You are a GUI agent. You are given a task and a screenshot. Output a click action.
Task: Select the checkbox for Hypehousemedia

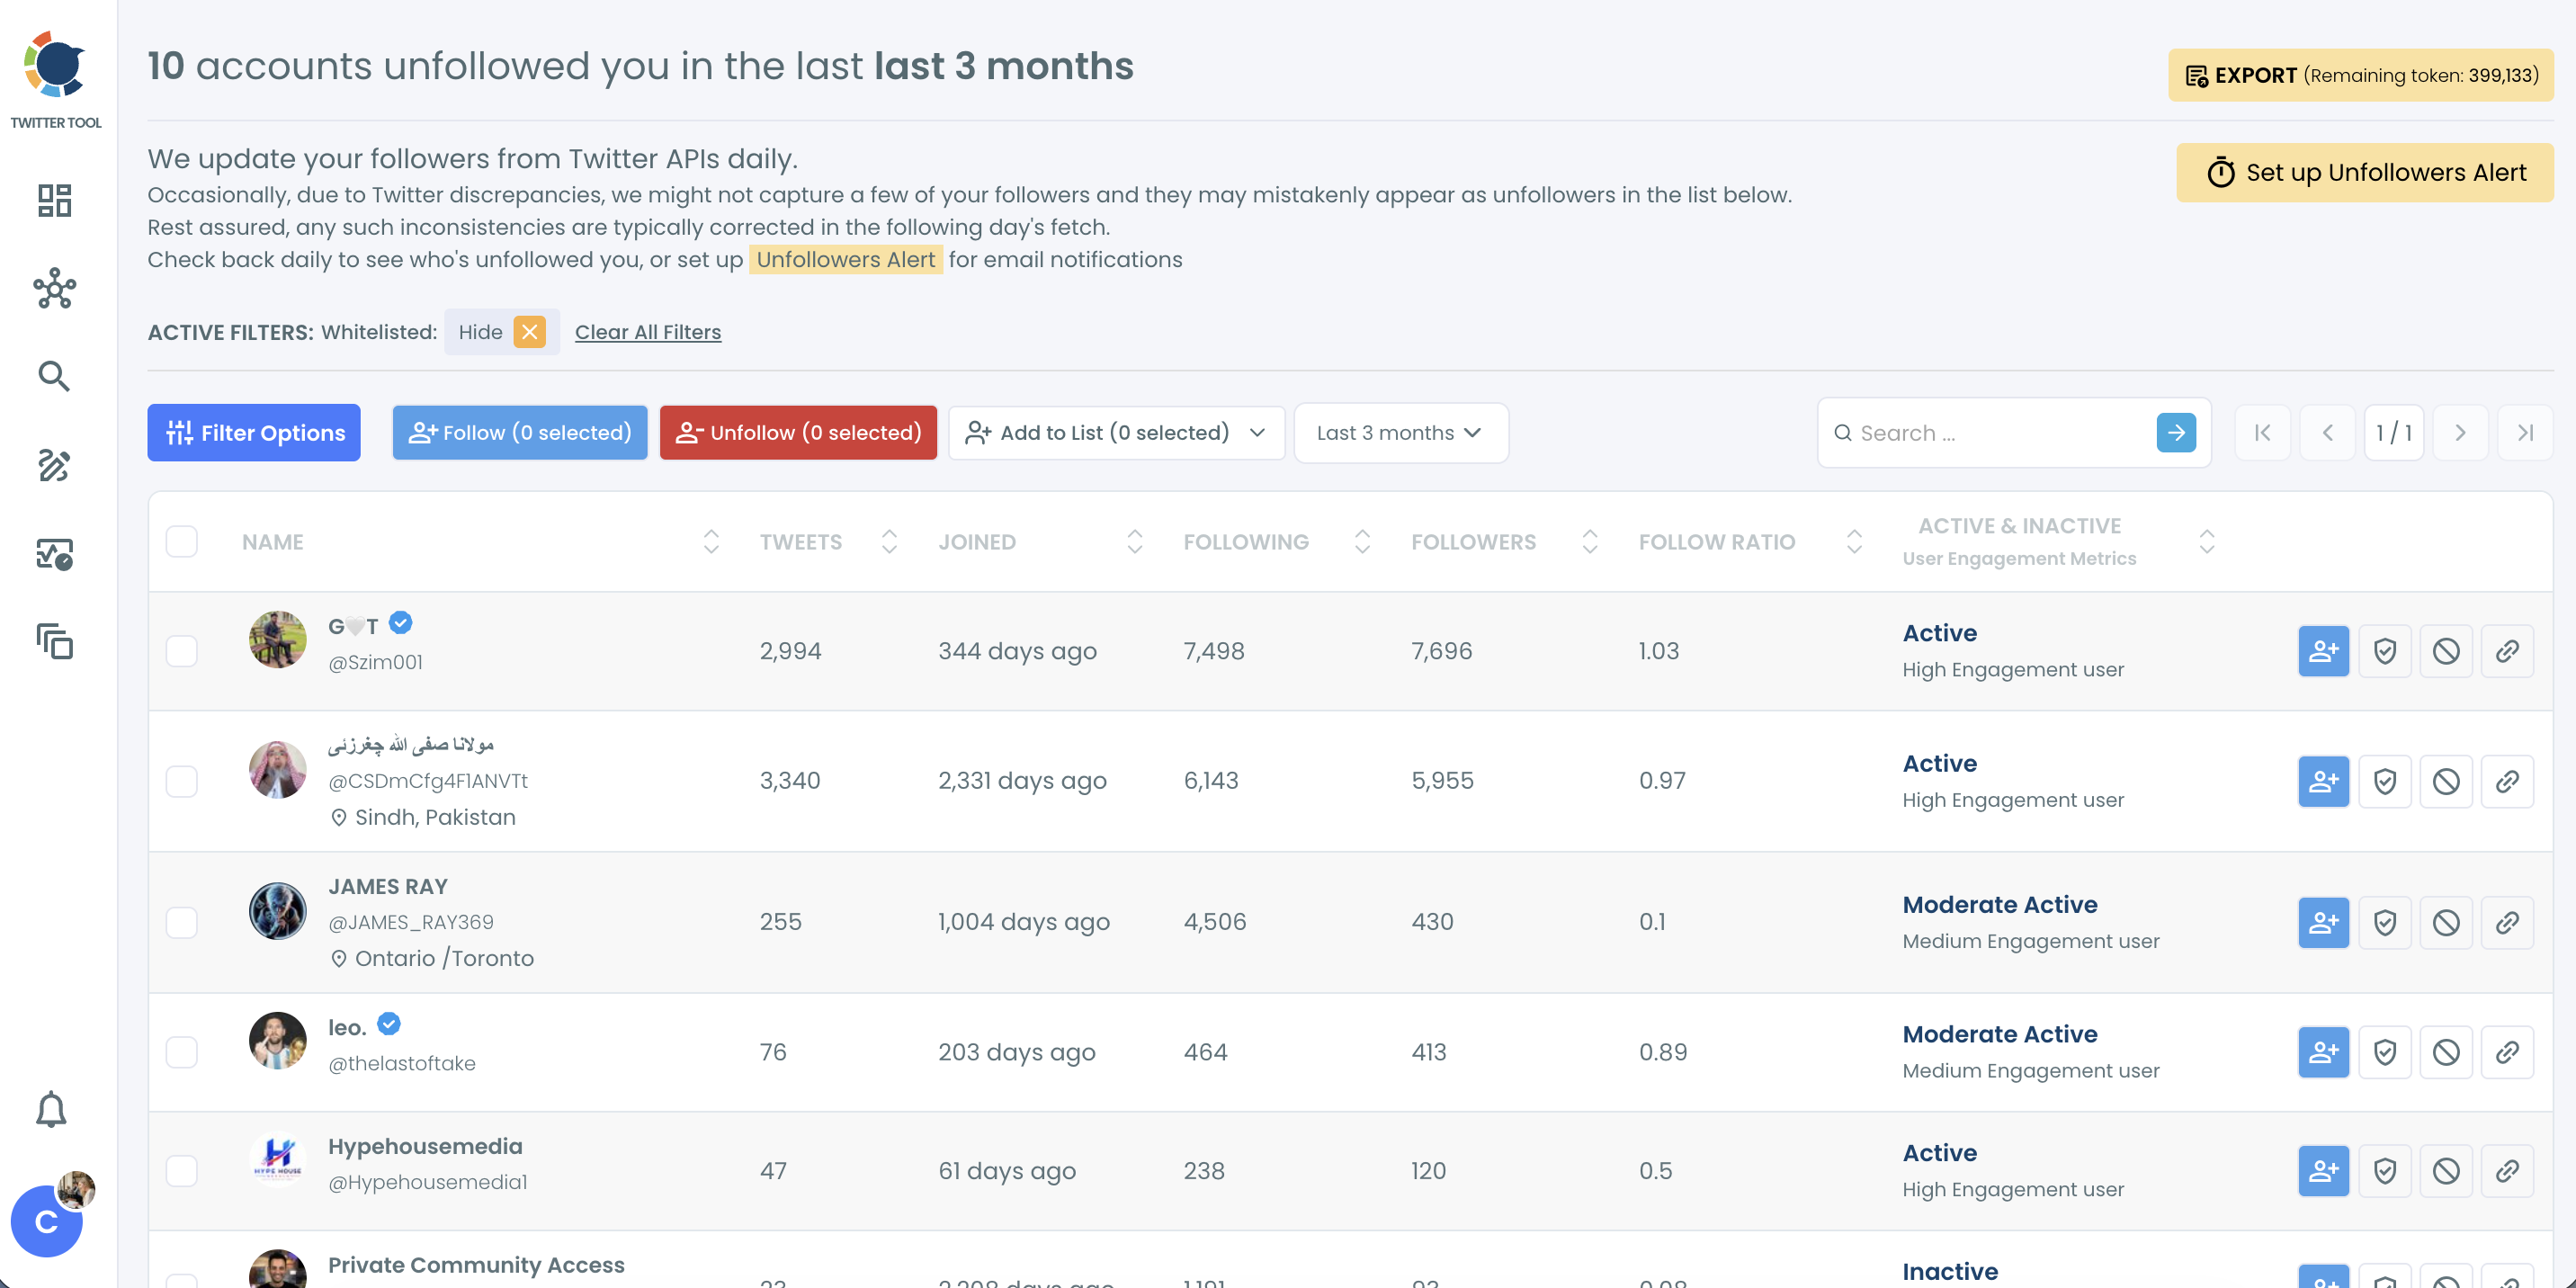[182, 1171]
